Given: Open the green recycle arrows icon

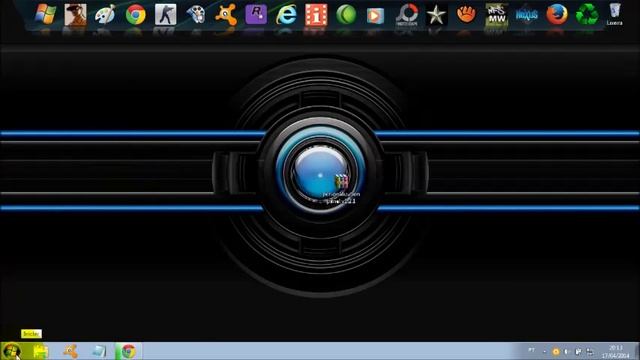Looking at the screenshot, I should pos(587,15).
